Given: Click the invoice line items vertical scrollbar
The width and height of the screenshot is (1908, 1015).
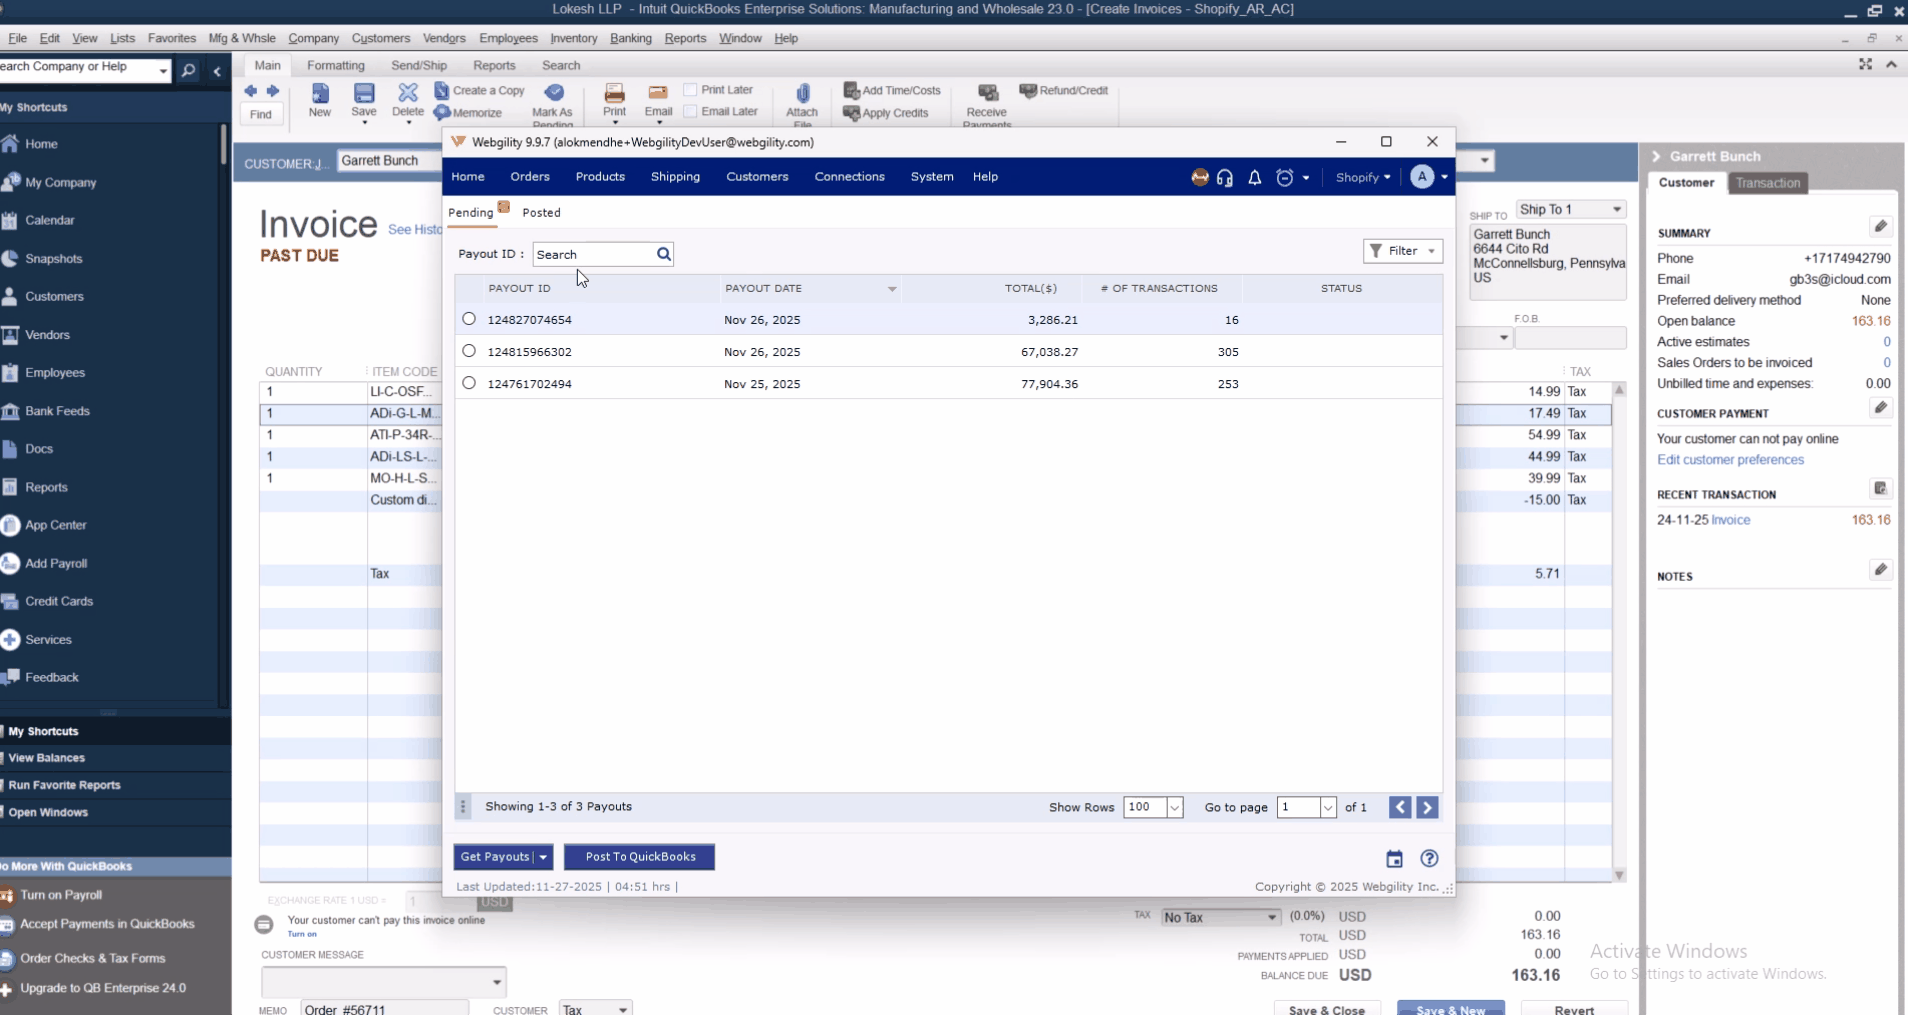Looking at the screenshot, I should (x=1619, y=630).
